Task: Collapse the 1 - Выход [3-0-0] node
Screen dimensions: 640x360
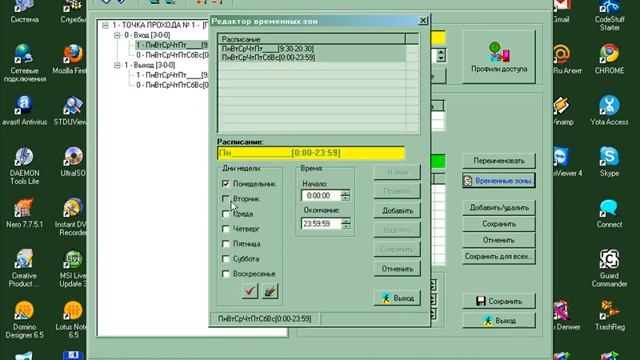Action: coord(117,65)
